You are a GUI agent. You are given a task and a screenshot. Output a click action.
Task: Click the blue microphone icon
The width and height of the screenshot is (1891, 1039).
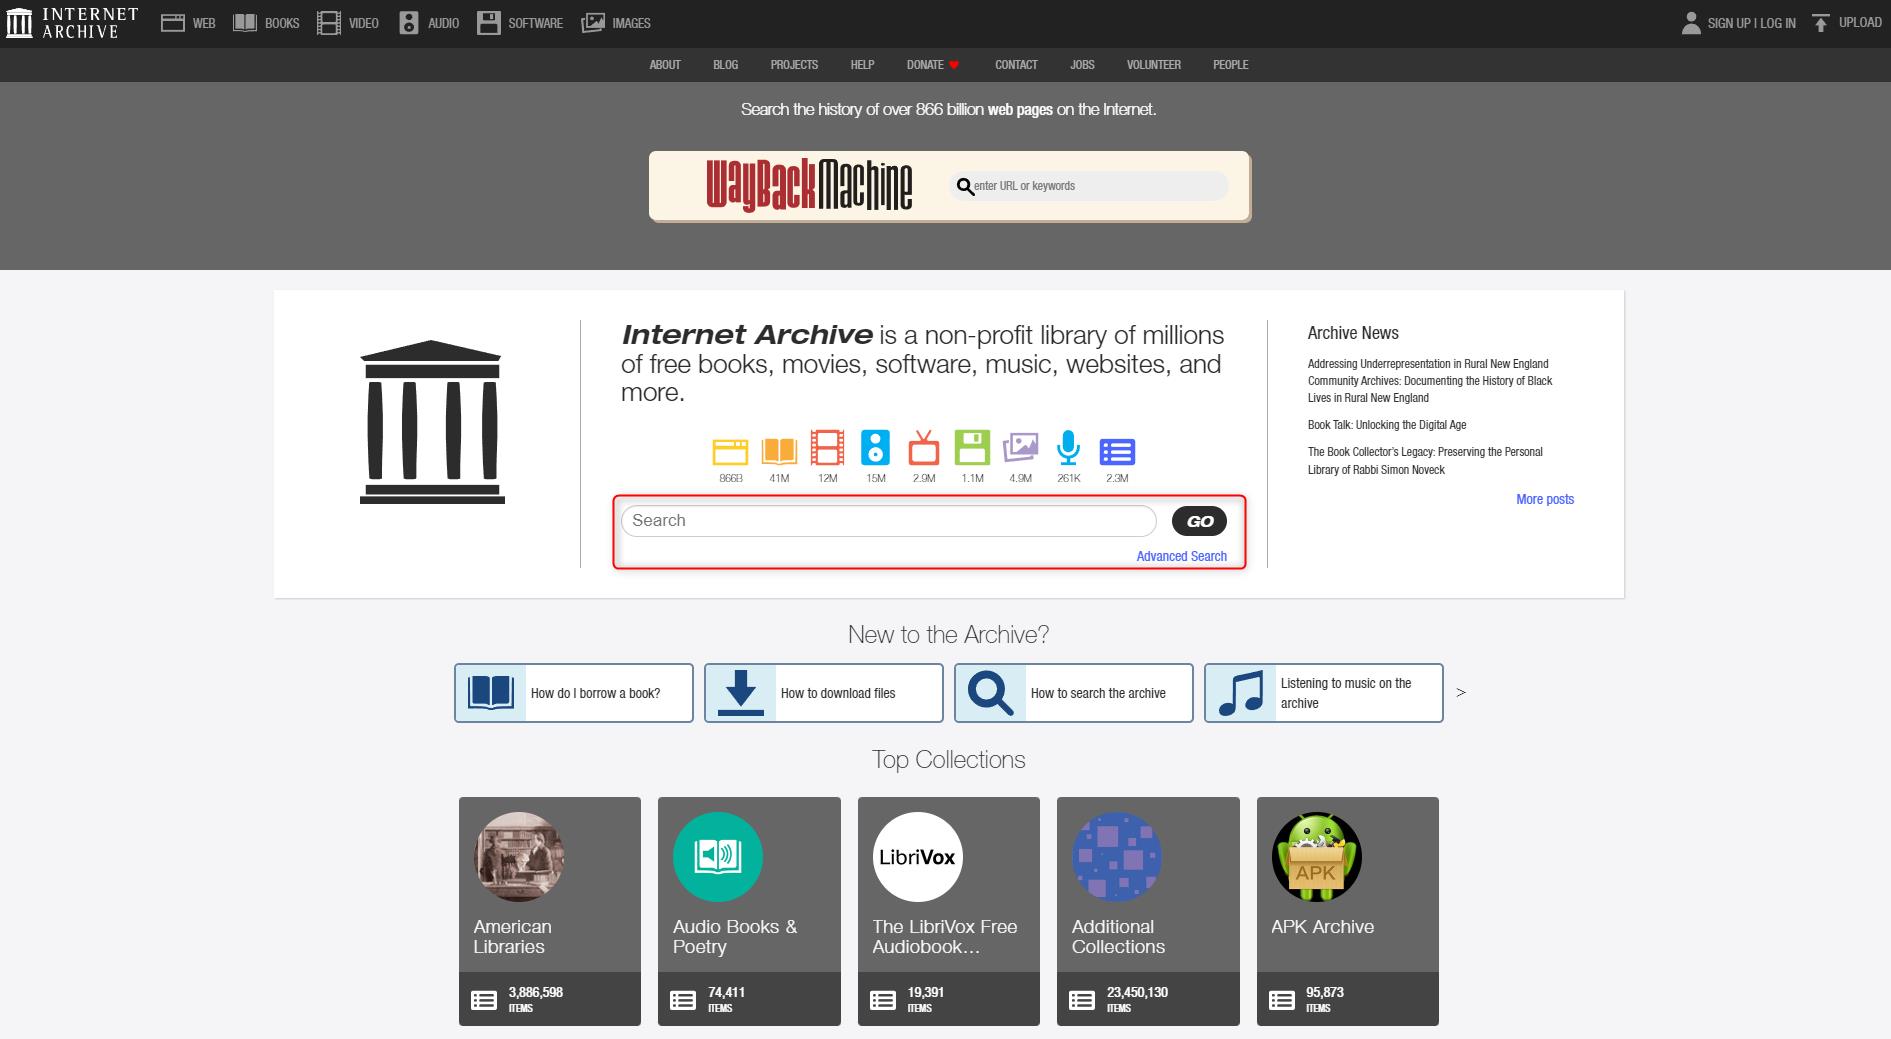[1068, 449]
